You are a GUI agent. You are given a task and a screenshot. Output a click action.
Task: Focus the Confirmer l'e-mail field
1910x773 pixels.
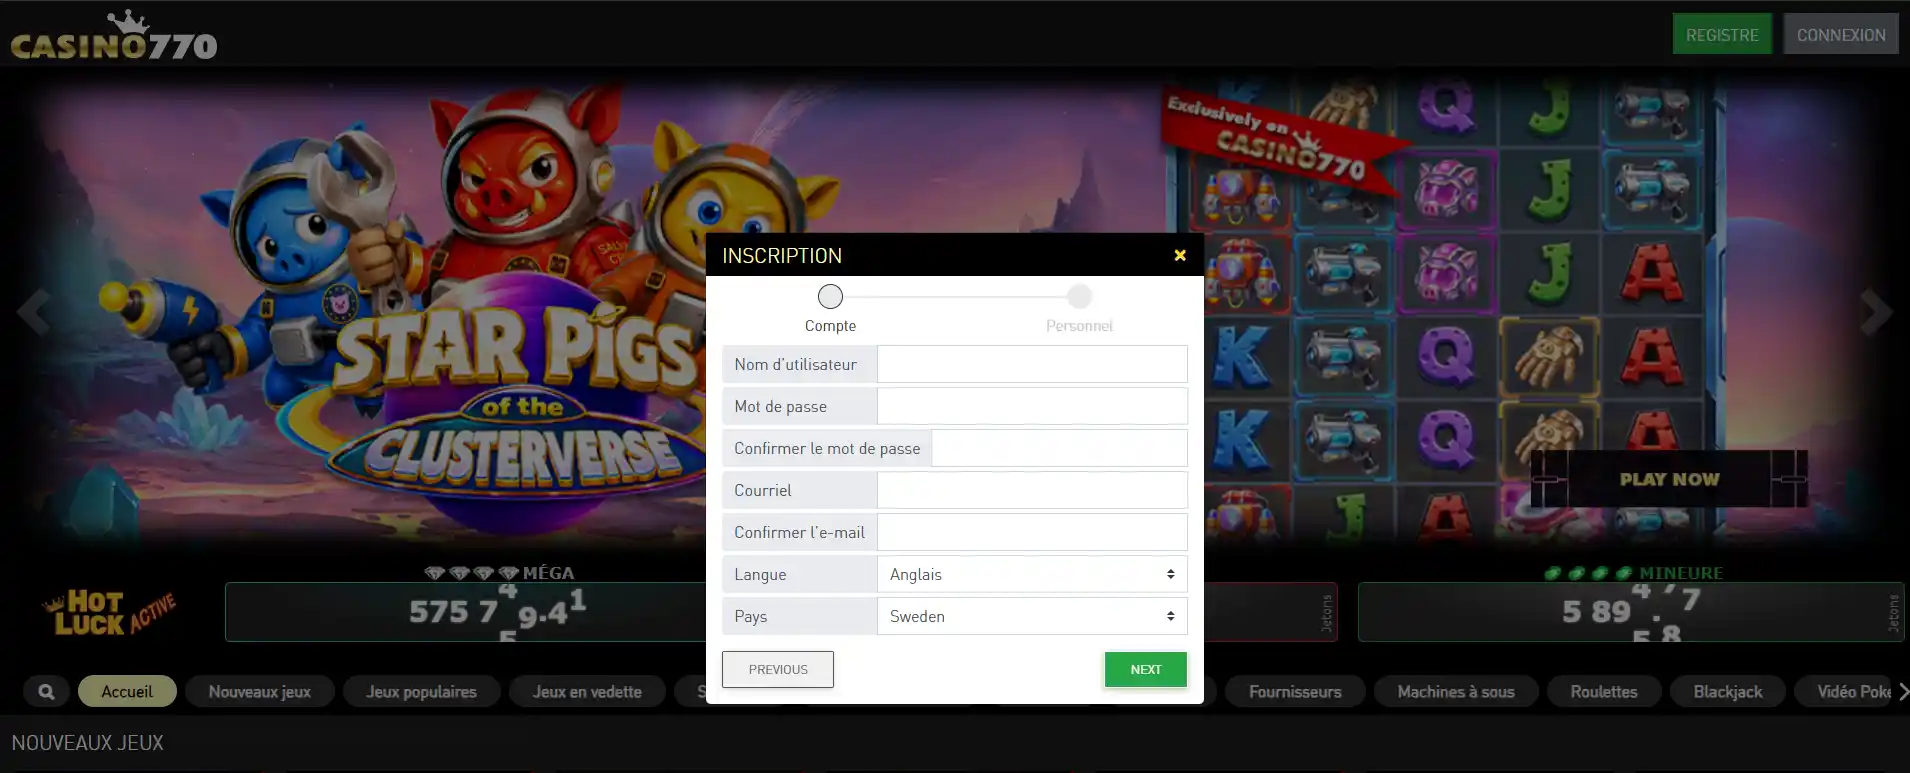tap(1032, 532)
